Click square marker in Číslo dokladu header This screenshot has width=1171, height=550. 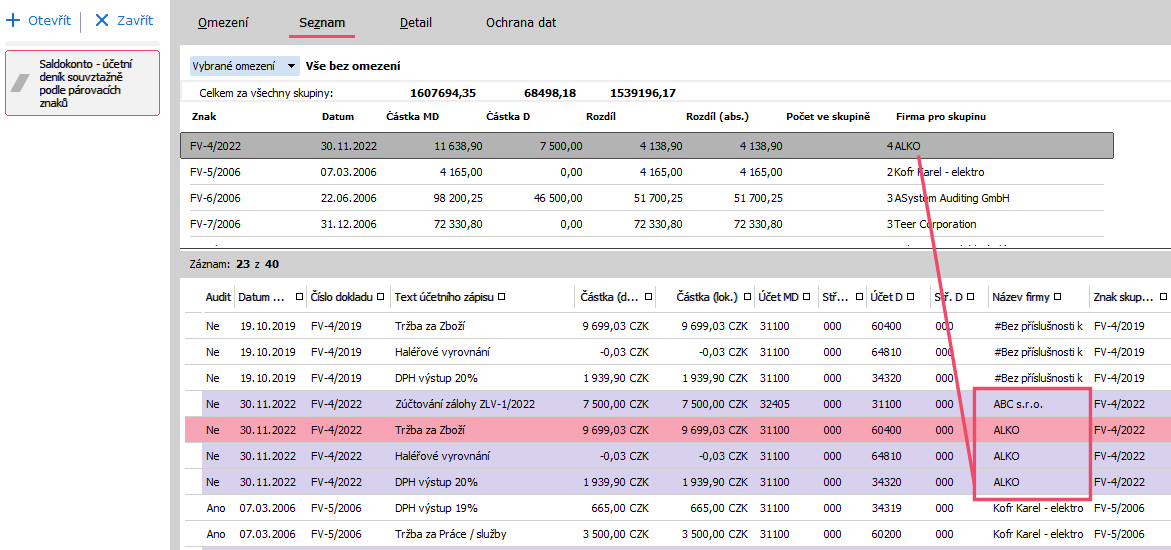(x=380, y=297)
